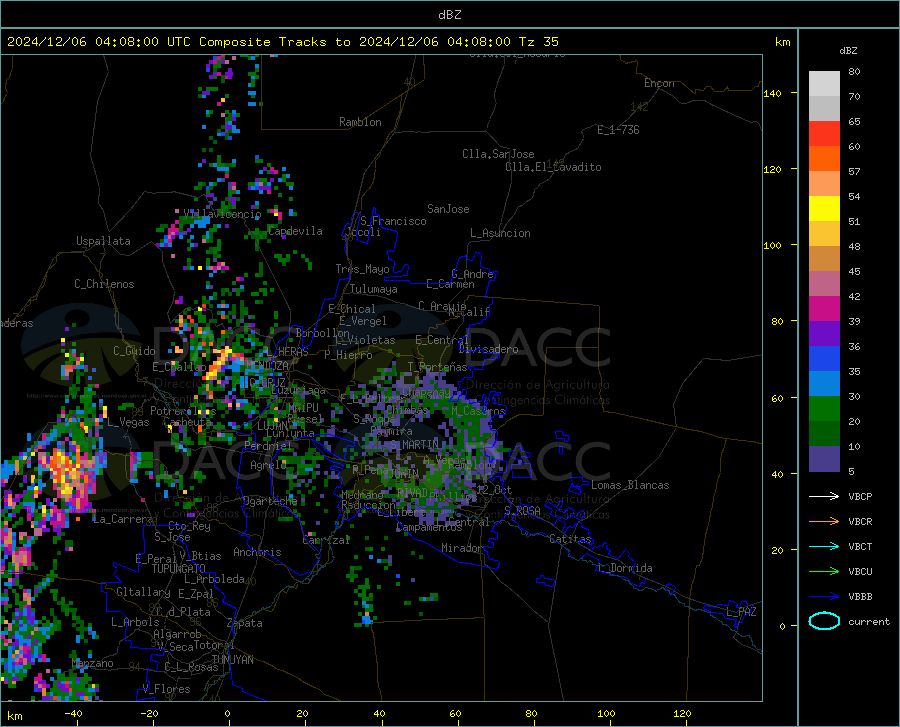Click the La_Carrera place label
900x727 pixels.
tap(123, 519)
